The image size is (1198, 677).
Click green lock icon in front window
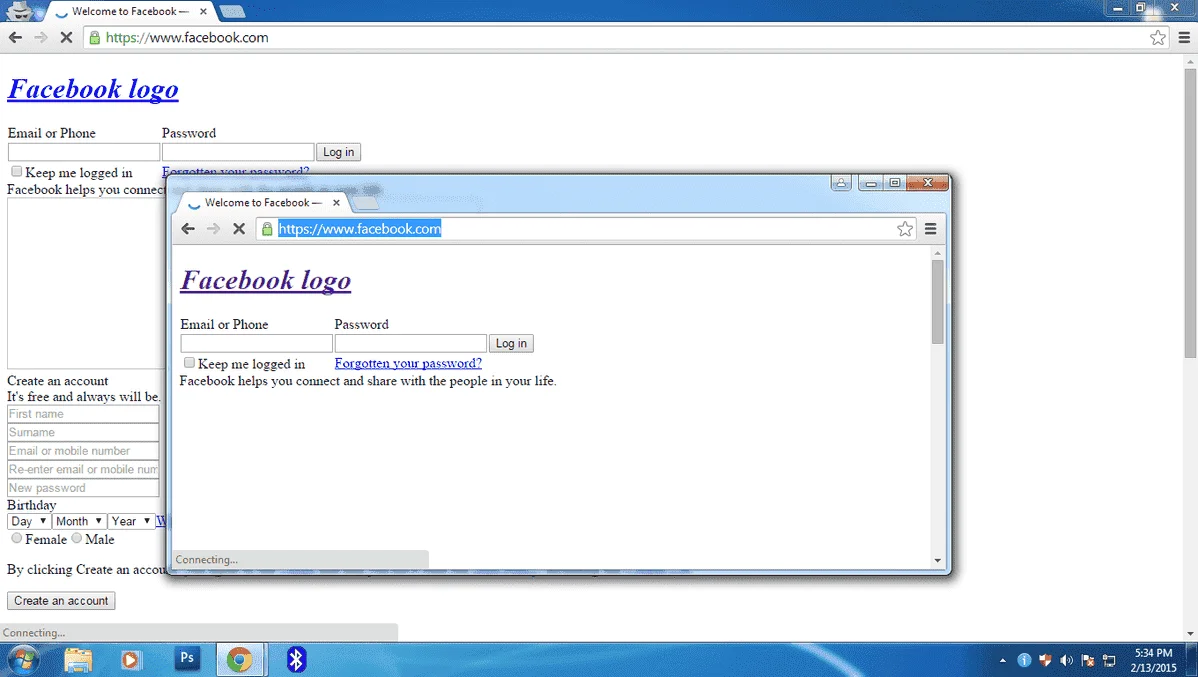(x=267, y=228)
